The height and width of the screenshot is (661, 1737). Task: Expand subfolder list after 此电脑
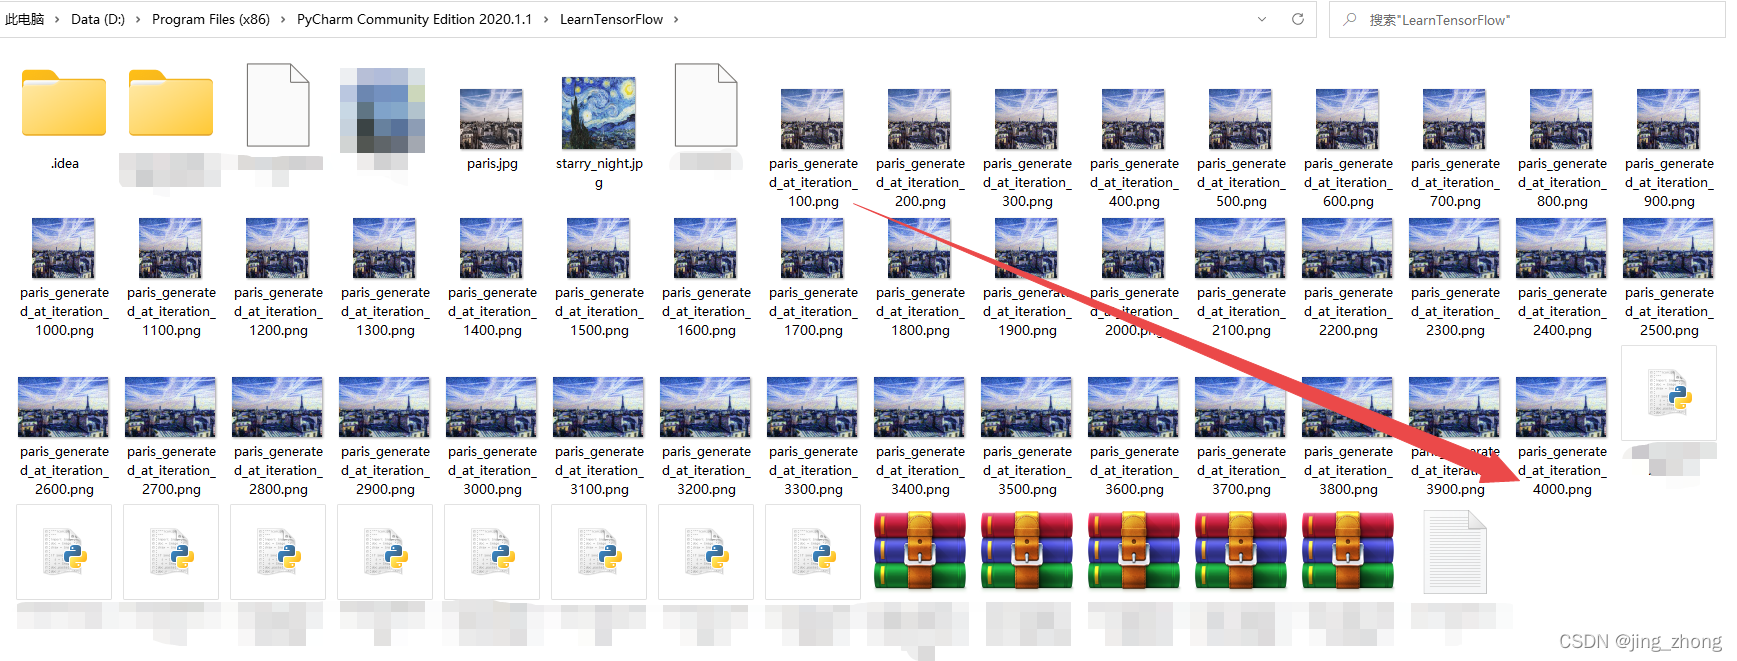coord(57,19)
